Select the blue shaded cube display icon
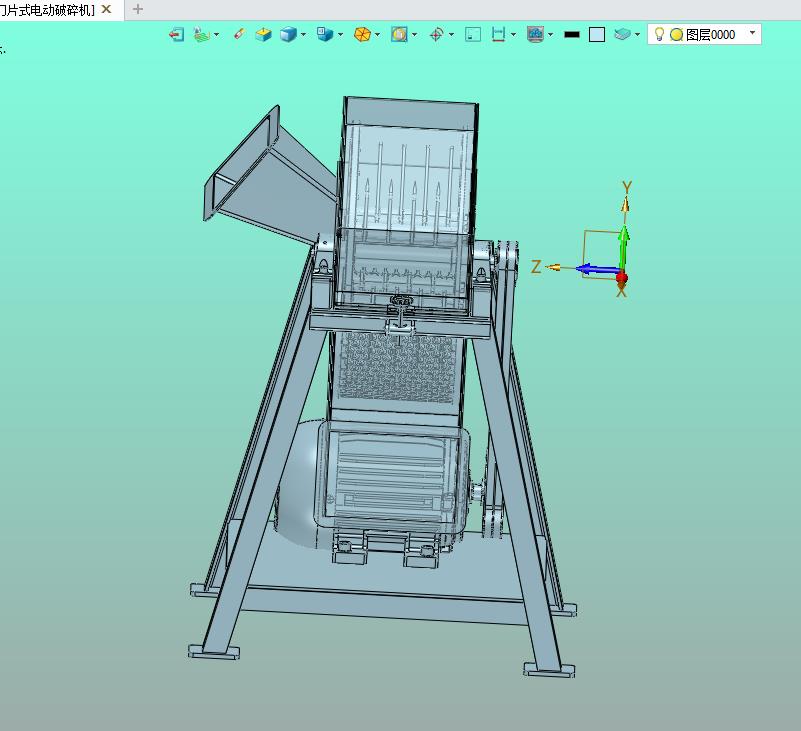This screenshot has height=731, width=801. click(x=288, y=35)
